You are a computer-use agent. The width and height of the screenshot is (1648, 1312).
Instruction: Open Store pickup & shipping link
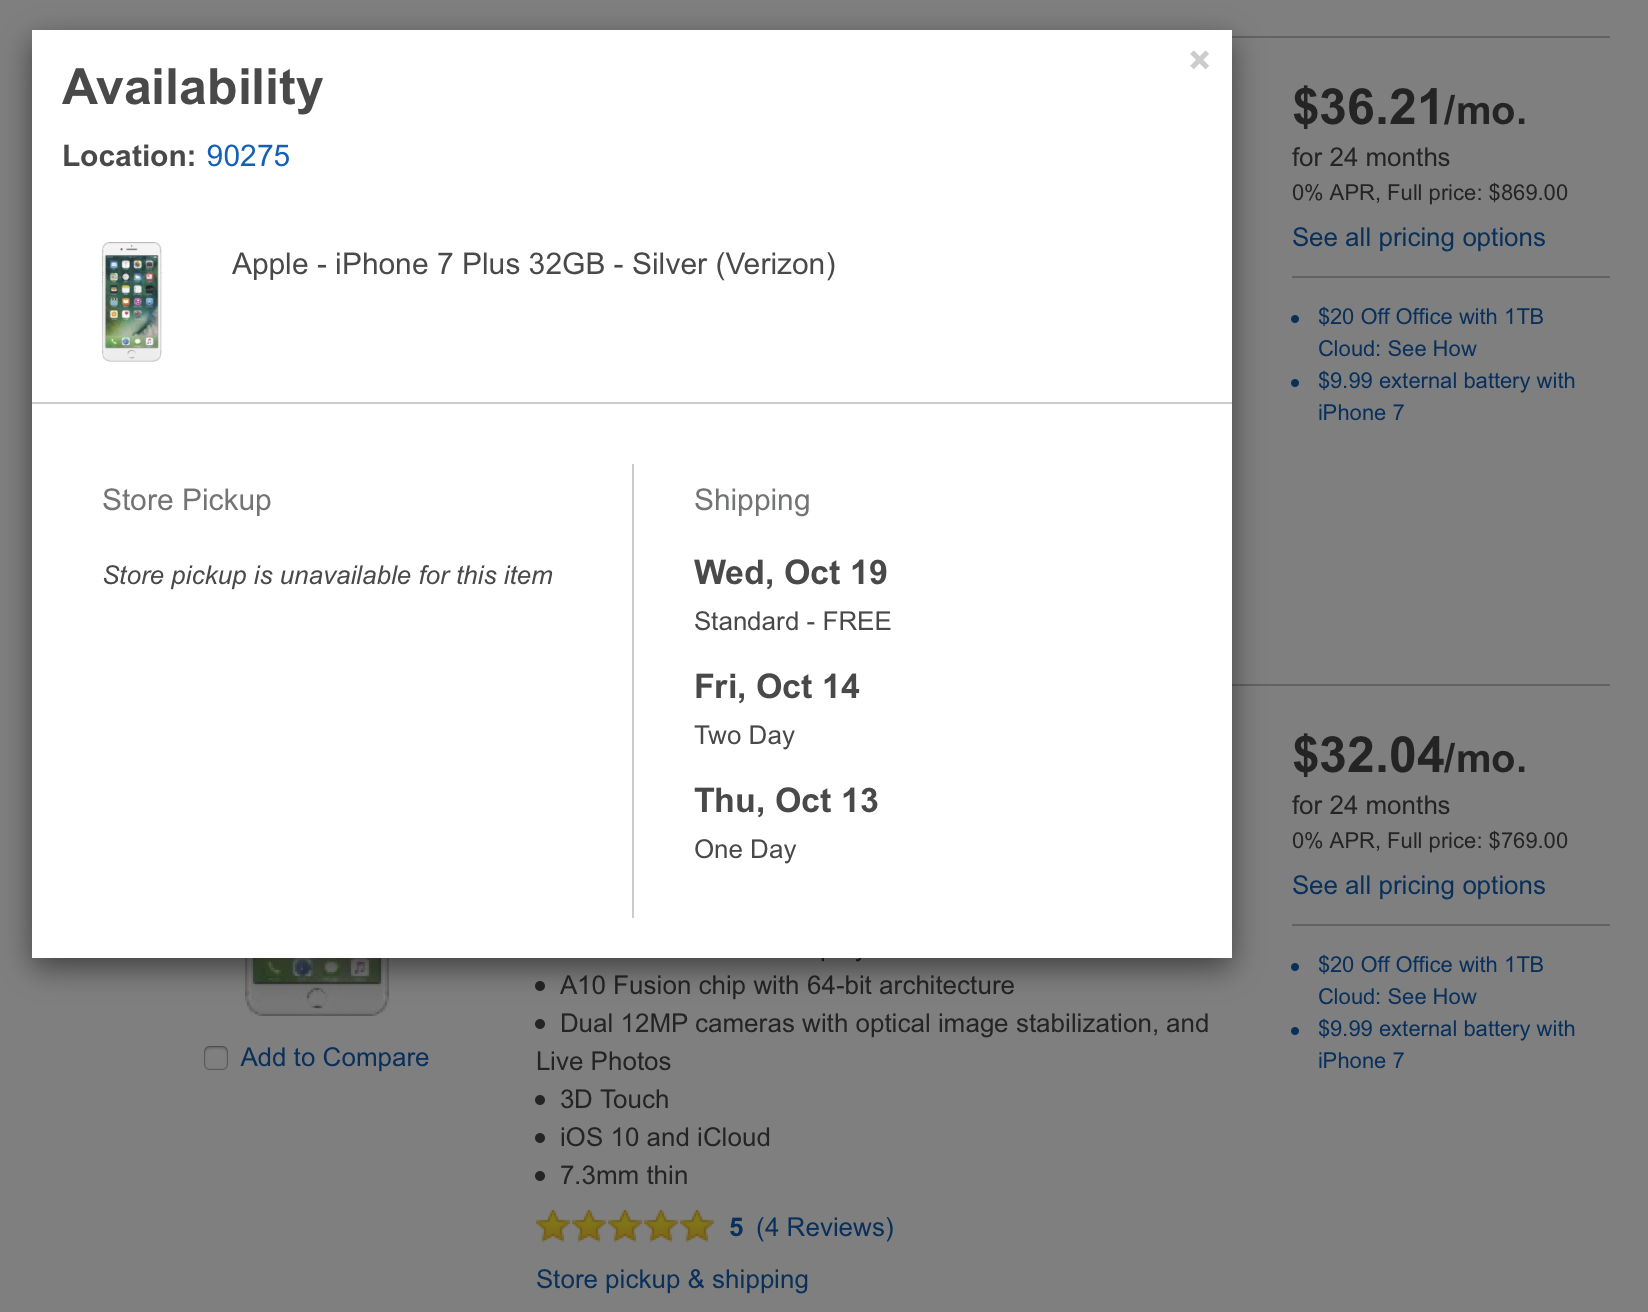pyautogui.click(x=672, y=1279)
